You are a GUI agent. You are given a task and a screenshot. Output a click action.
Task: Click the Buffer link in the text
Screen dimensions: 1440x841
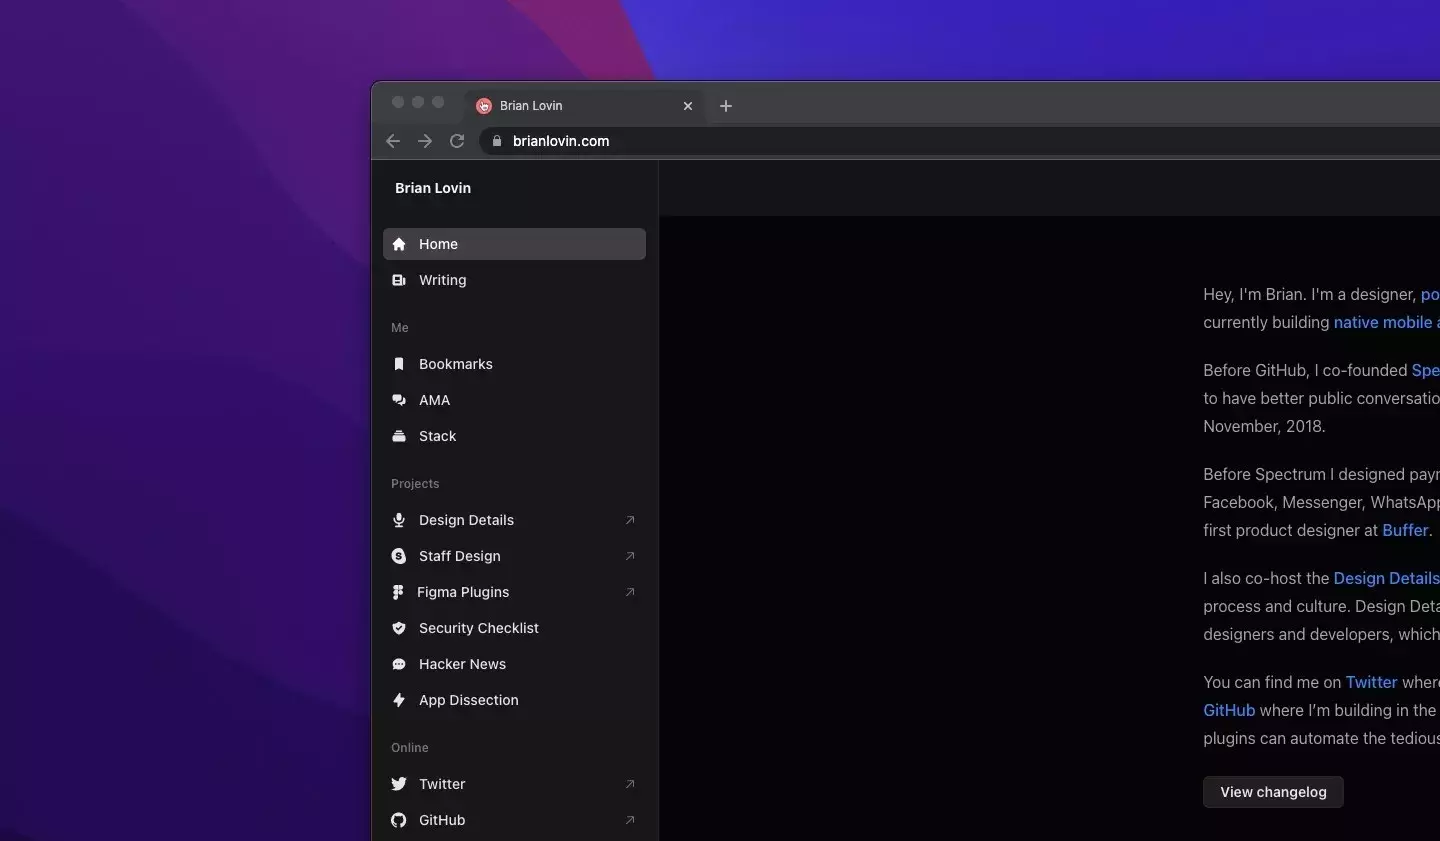tap(1404, 530)
